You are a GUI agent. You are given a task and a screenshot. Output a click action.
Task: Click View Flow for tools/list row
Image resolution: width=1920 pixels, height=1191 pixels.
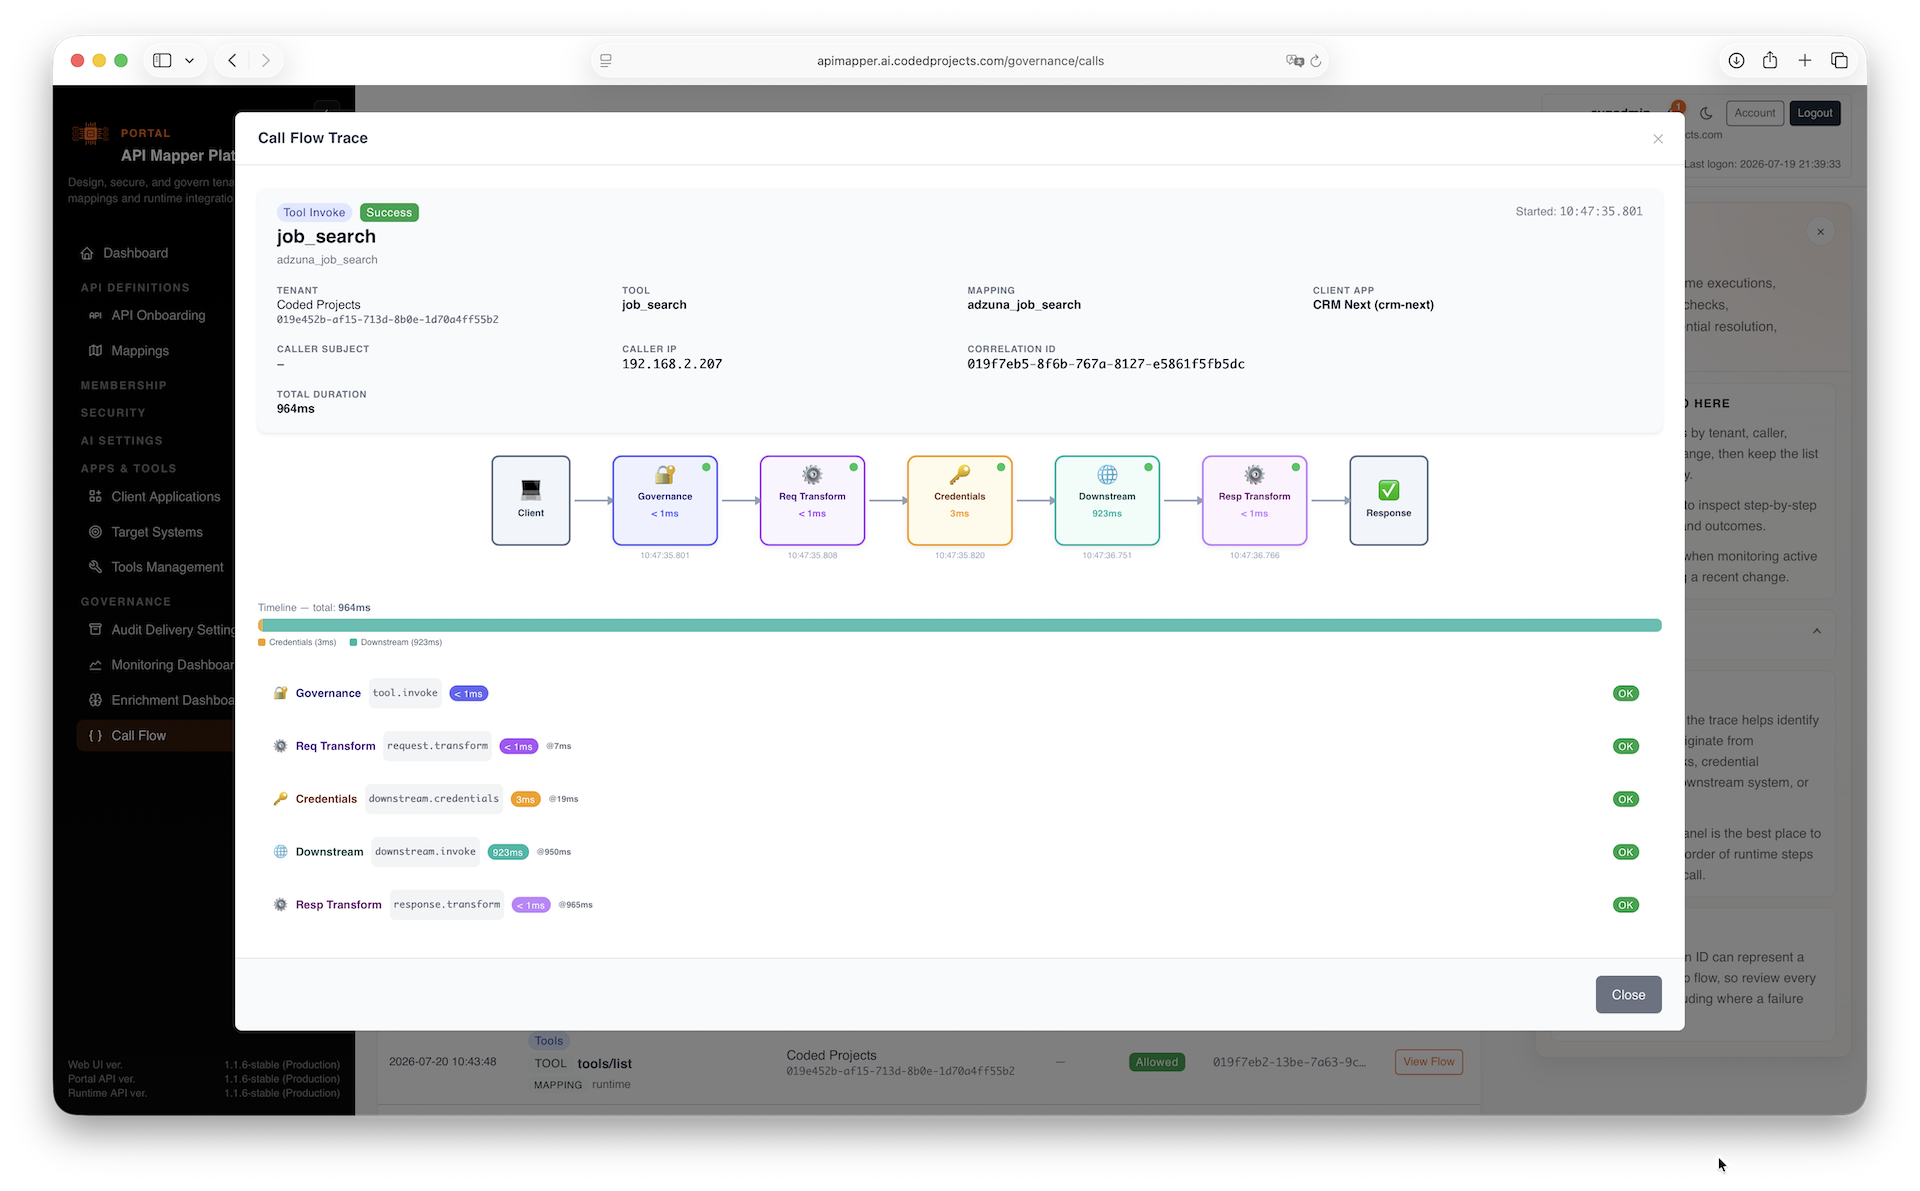1428,1062
